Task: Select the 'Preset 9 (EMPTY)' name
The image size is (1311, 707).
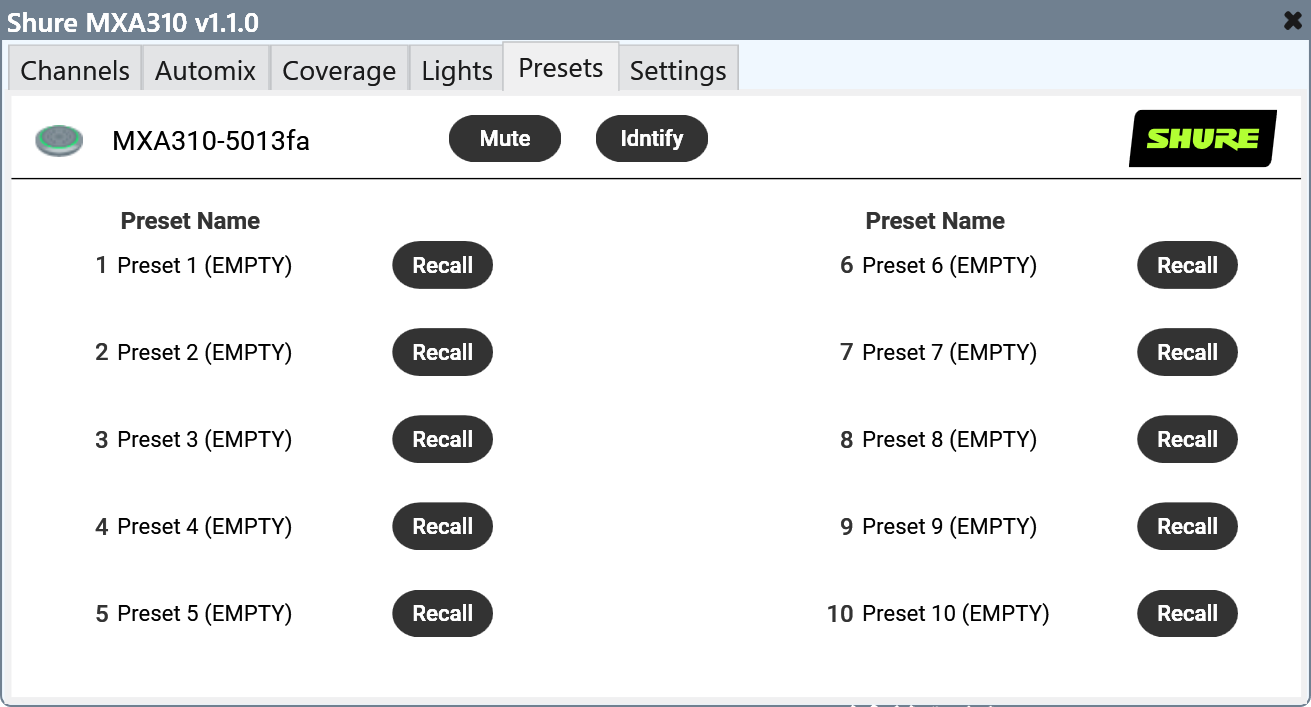Action: (950, 526)
